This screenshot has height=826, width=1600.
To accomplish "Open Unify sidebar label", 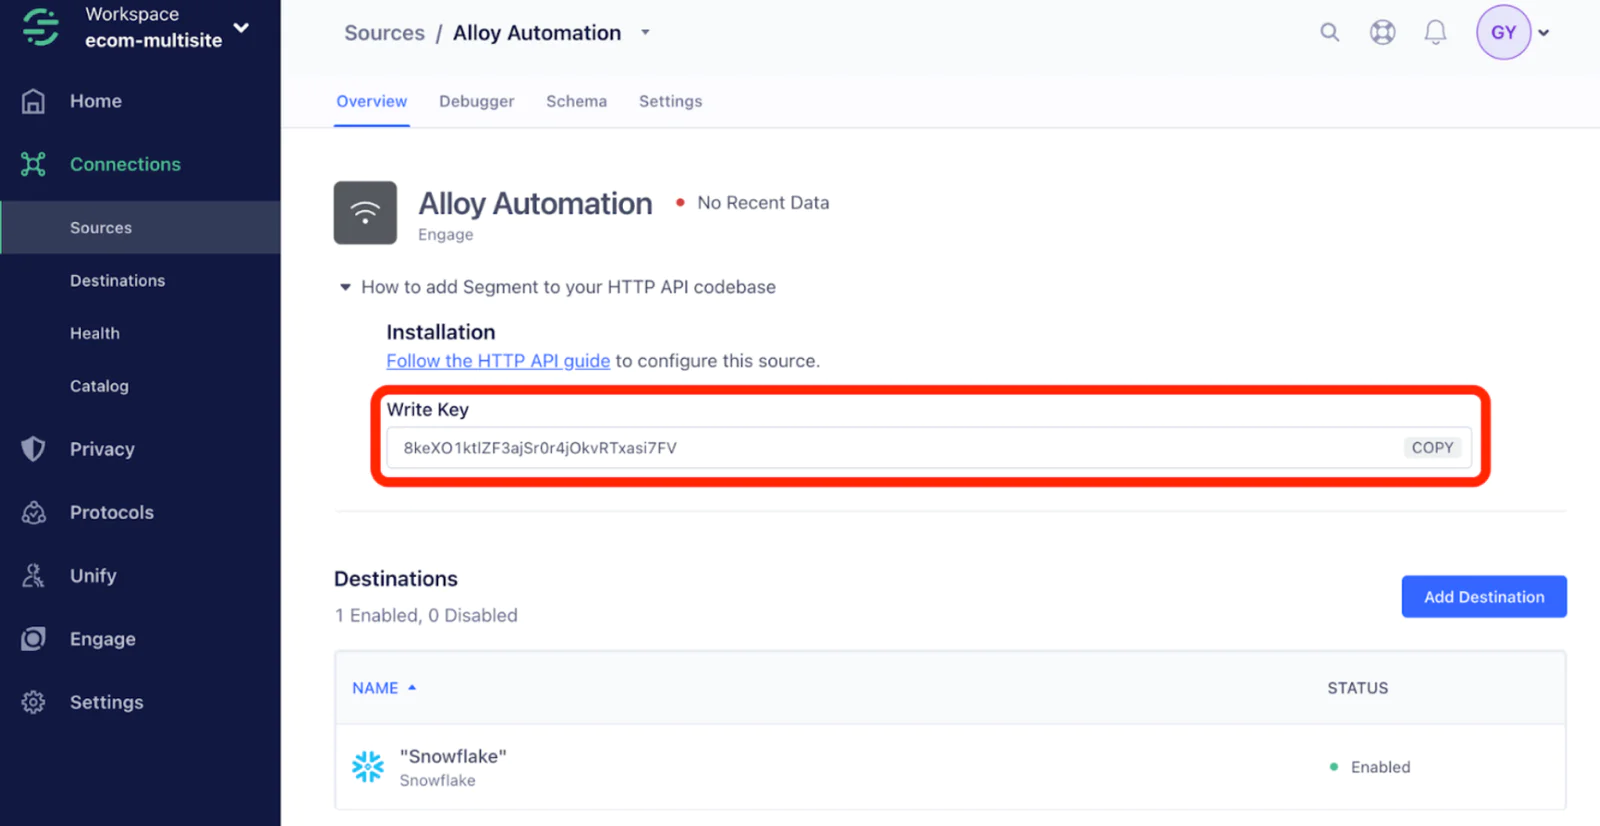I will click(x=93, y=576).
